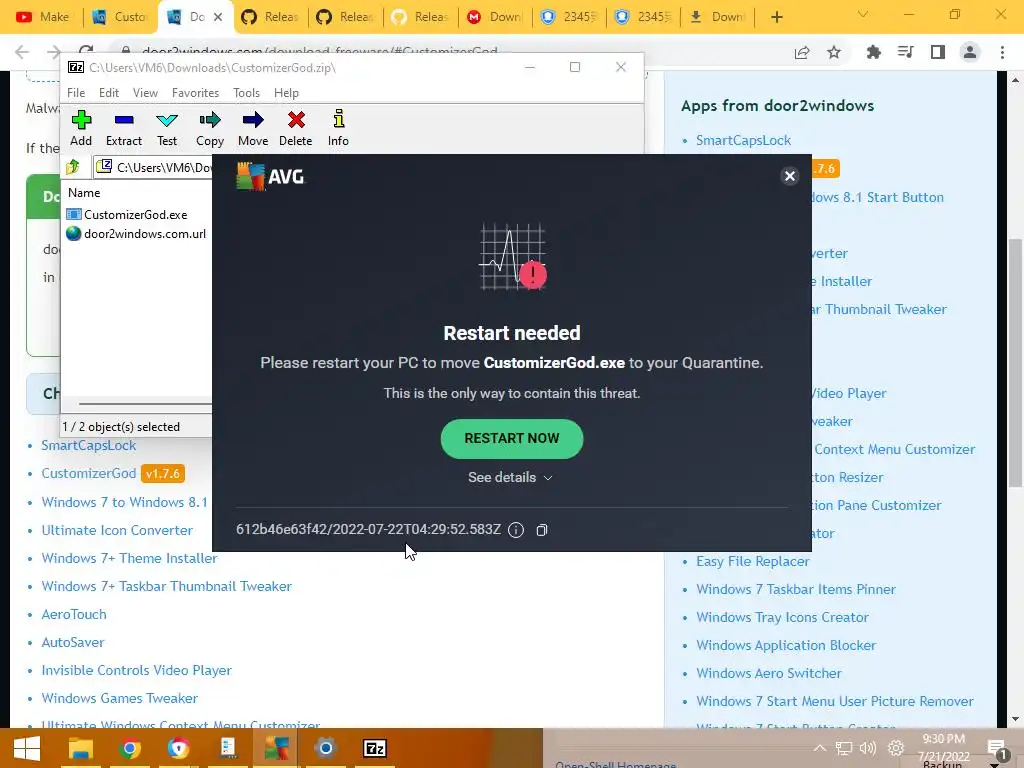This screenshot has height=768, width=1024.
Task: Copy the AVG event ID to clipboard
Action: coord(541,530)
